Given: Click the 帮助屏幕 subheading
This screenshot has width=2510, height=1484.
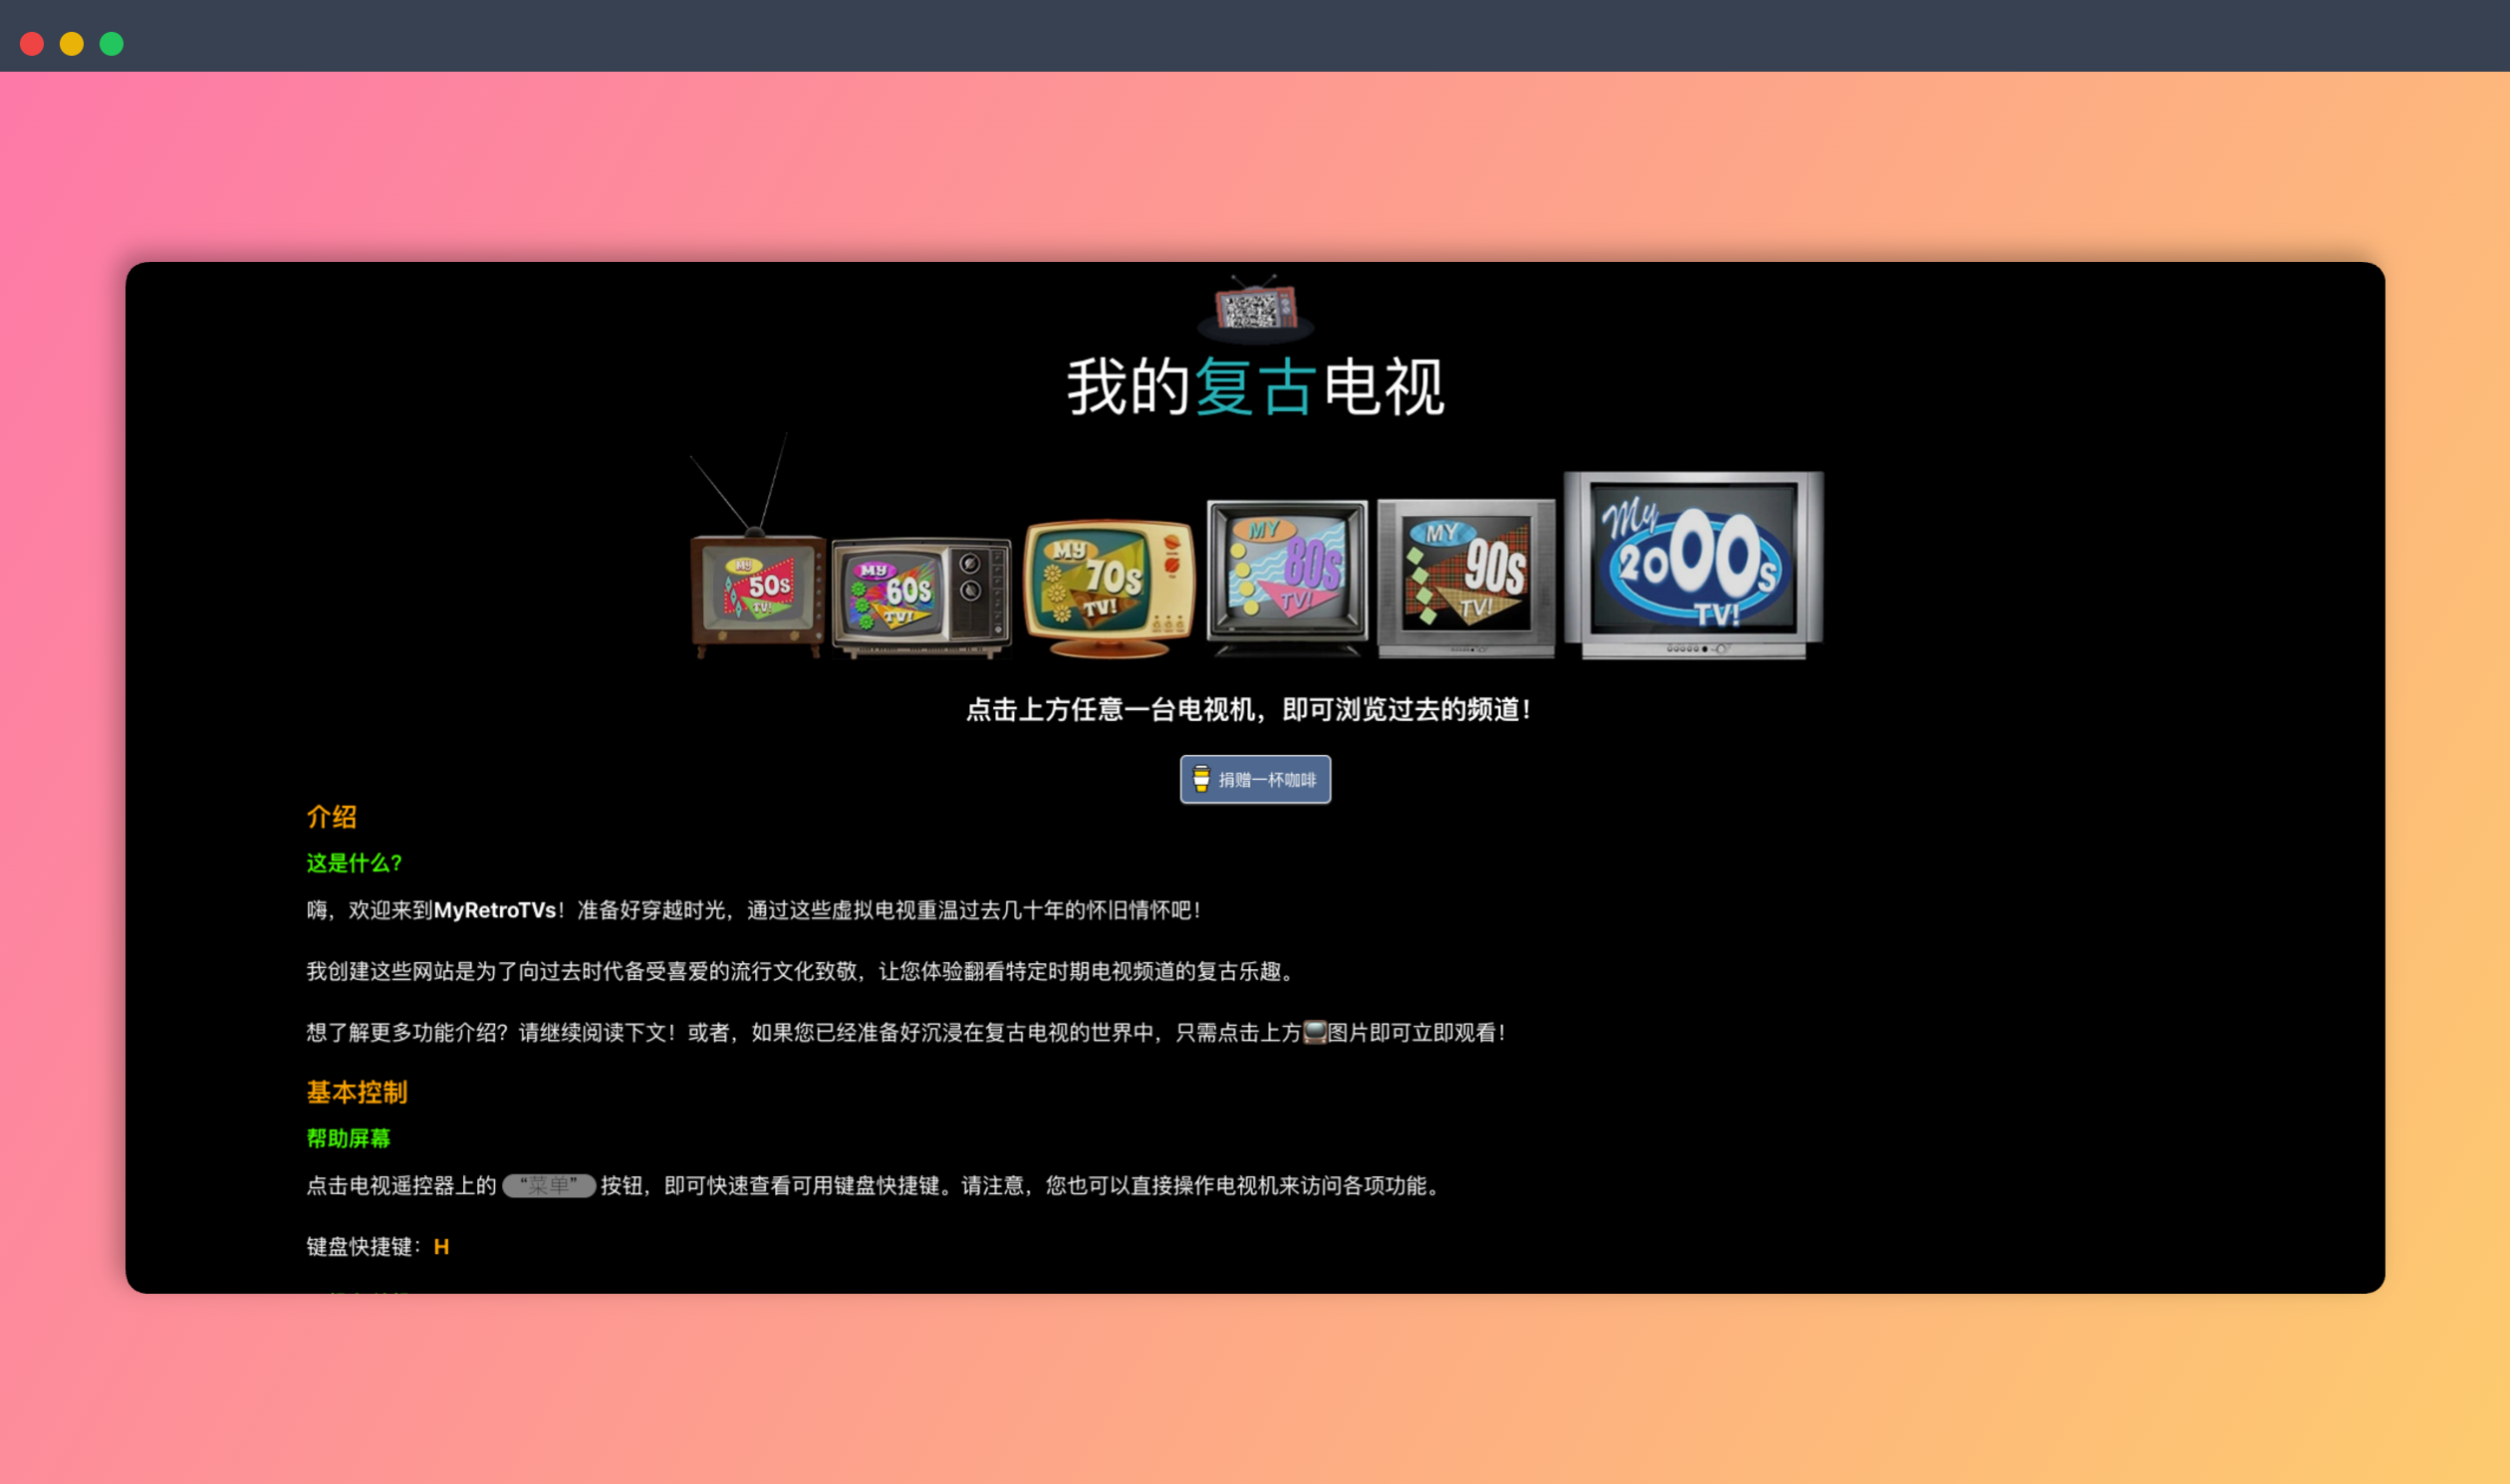Looking at the screenshot, I should pyautogui.click(x=347, y=1139).
